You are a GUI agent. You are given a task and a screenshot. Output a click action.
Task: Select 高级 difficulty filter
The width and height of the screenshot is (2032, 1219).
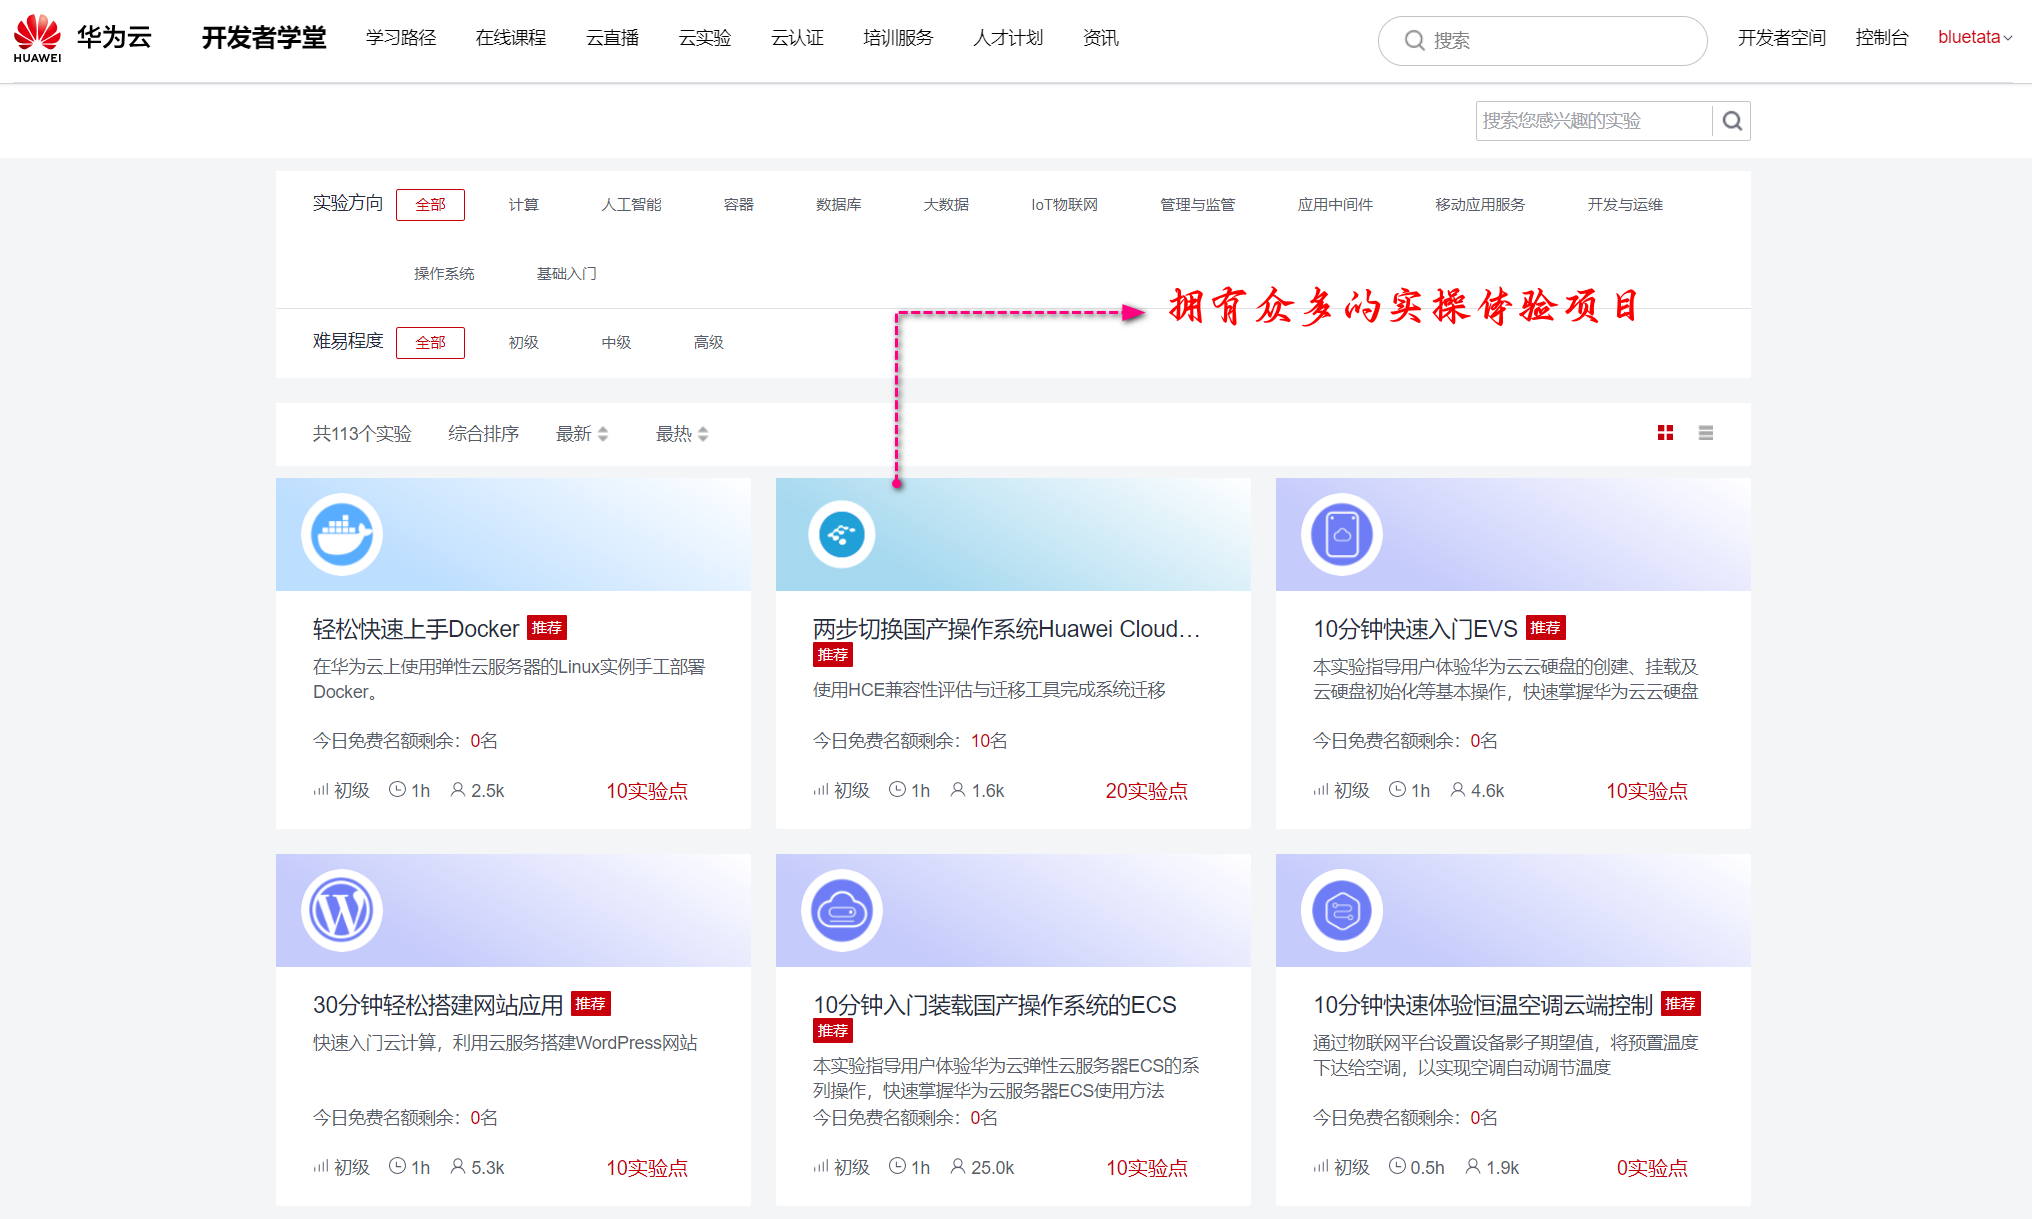coord(708,342)
